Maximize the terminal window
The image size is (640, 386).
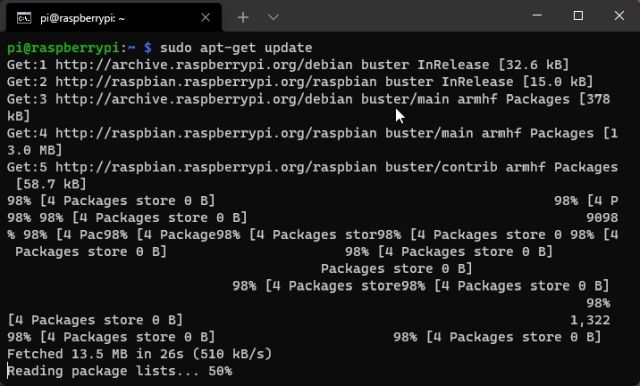click(578, 16)
